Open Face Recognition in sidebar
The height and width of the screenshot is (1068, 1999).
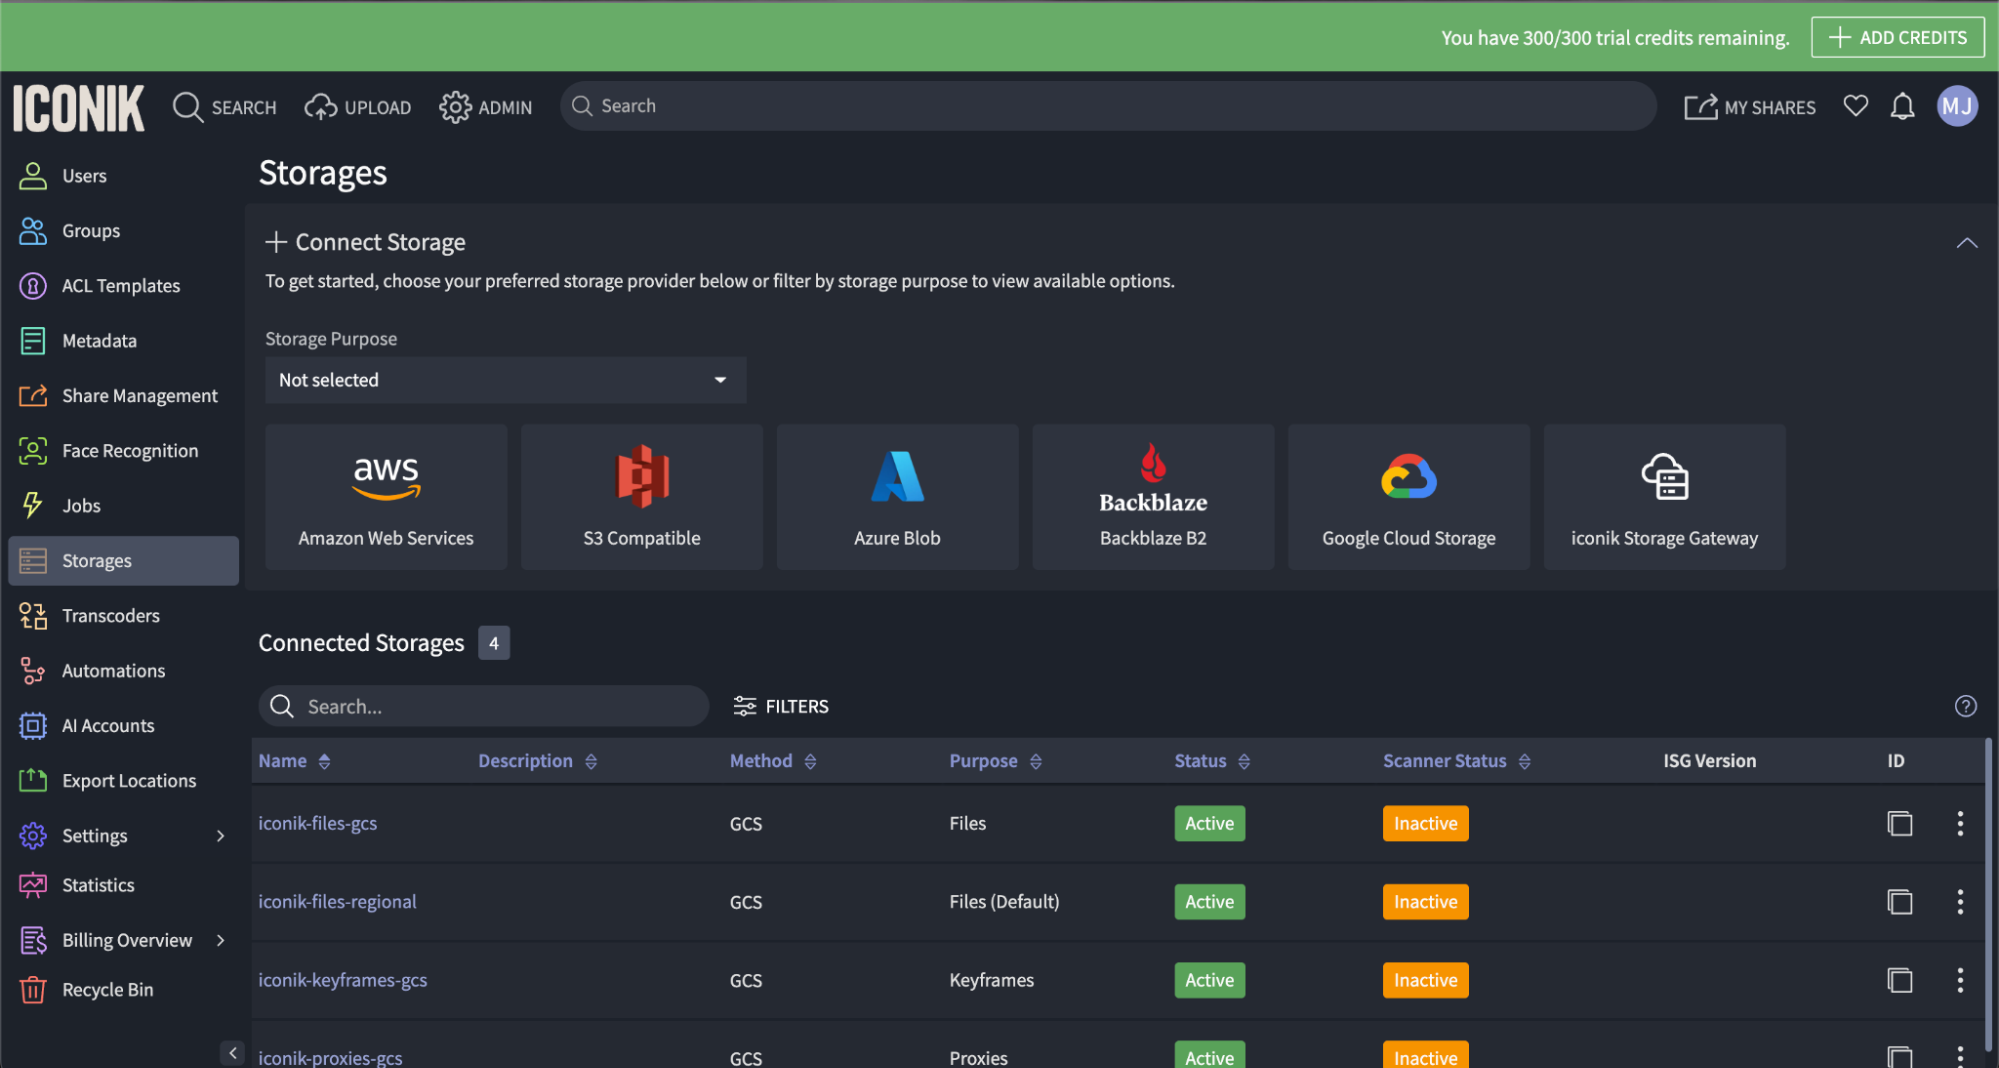[124, 451]
